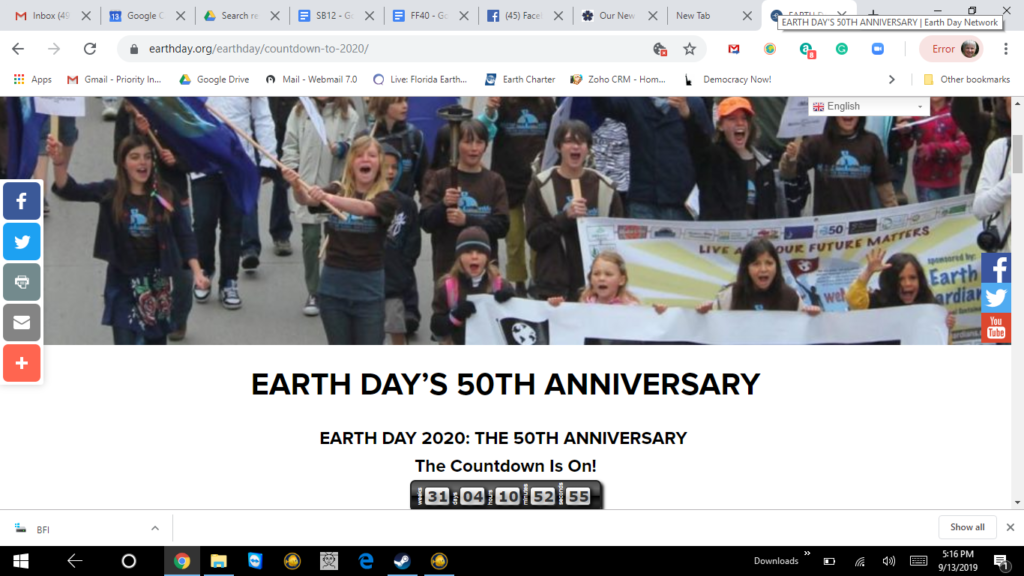The image size is (1024, 576).
Task: Open the language selector showing English
Action: (x=869, y=106)
